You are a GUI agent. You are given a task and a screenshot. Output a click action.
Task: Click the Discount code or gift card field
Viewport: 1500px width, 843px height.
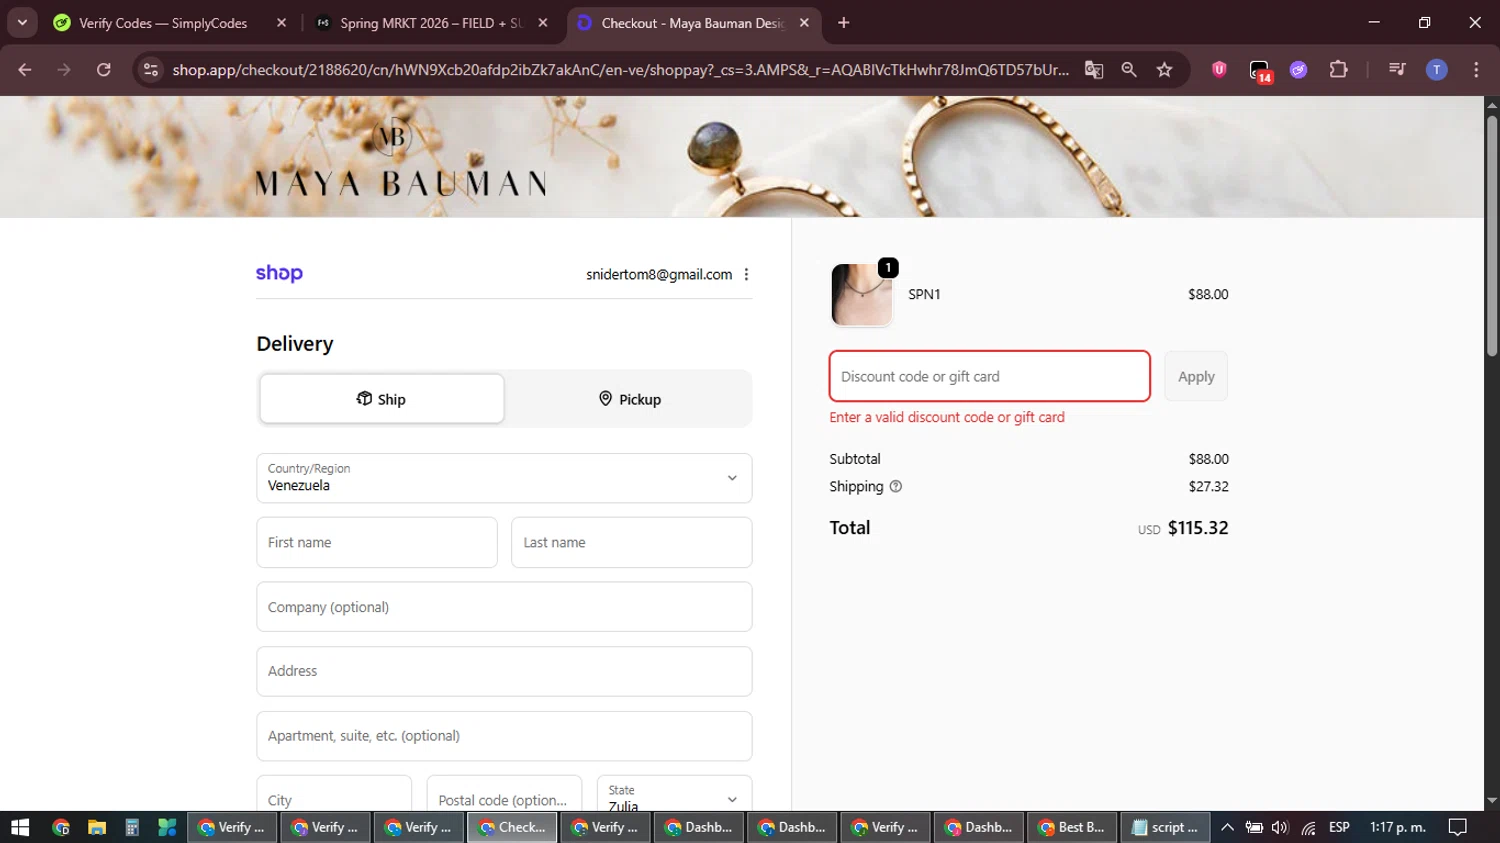click(990, 376)
